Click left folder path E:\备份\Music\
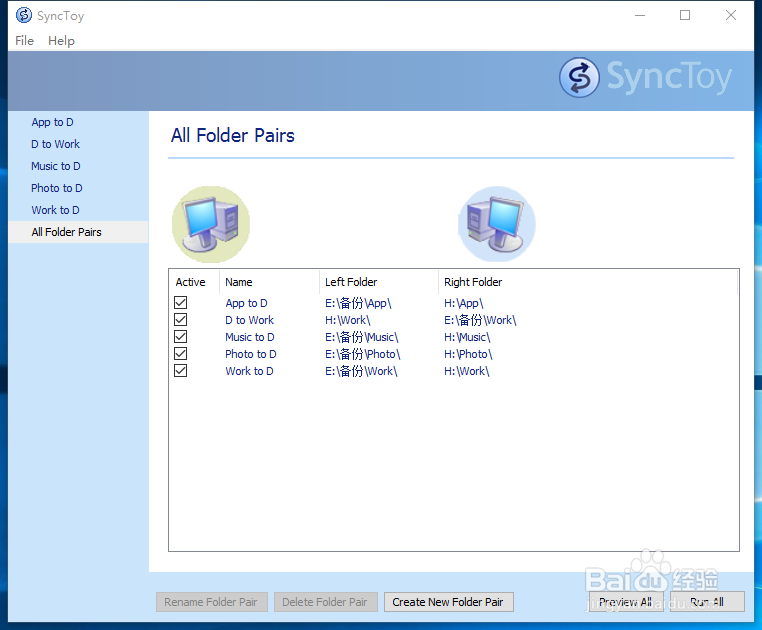 tap(362, 337)
